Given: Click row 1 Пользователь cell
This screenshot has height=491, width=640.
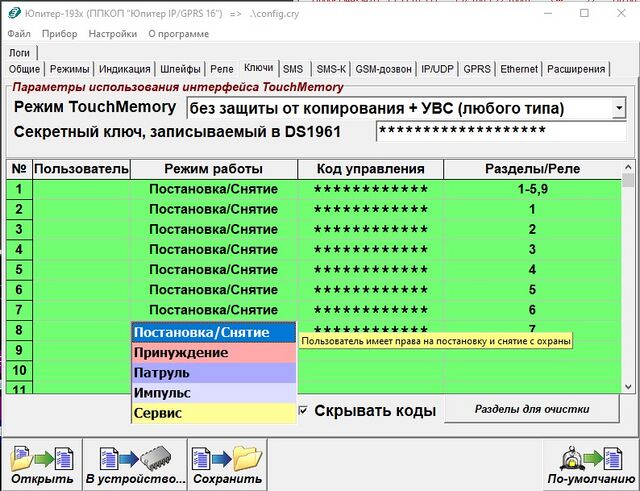Looking at the screenshot, I should coord(82,189).
